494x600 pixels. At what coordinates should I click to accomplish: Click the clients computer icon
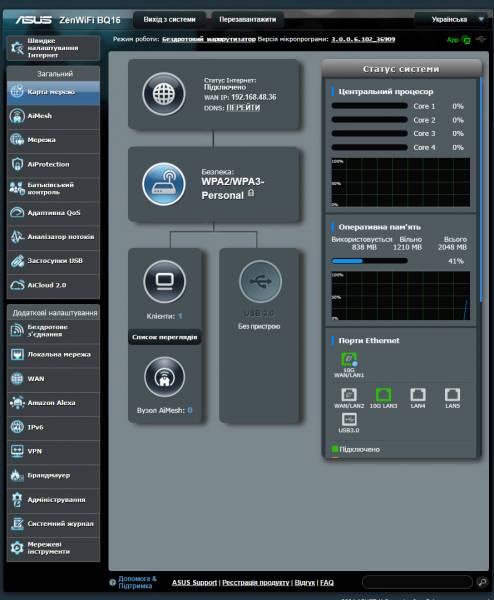click(165, 282)
